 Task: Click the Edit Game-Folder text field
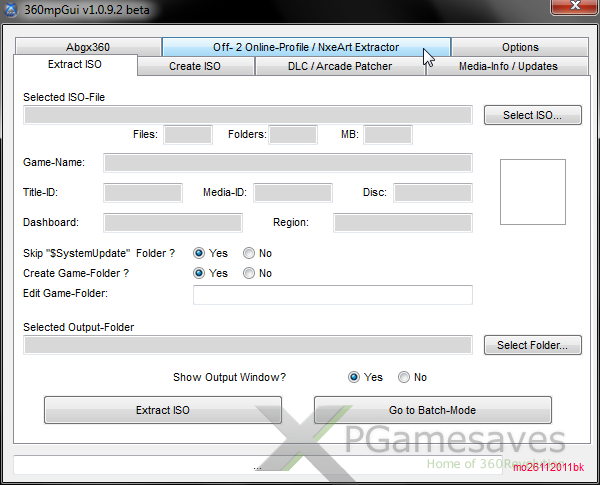(332, 294)
